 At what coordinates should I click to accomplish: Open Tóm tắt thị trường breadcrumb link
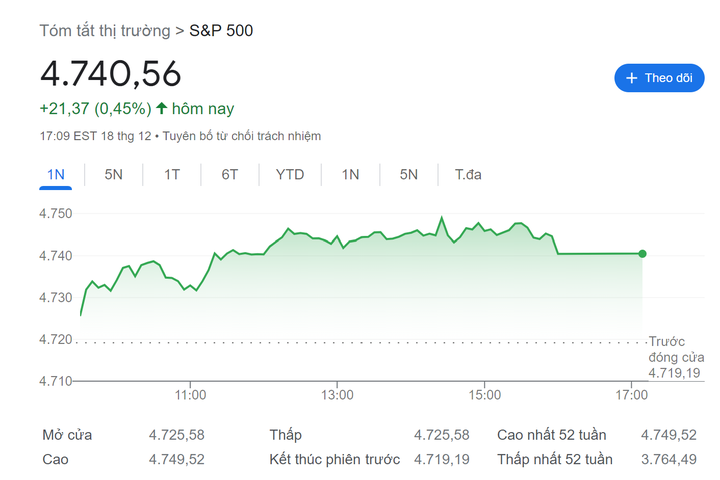[x=104, y=30]
